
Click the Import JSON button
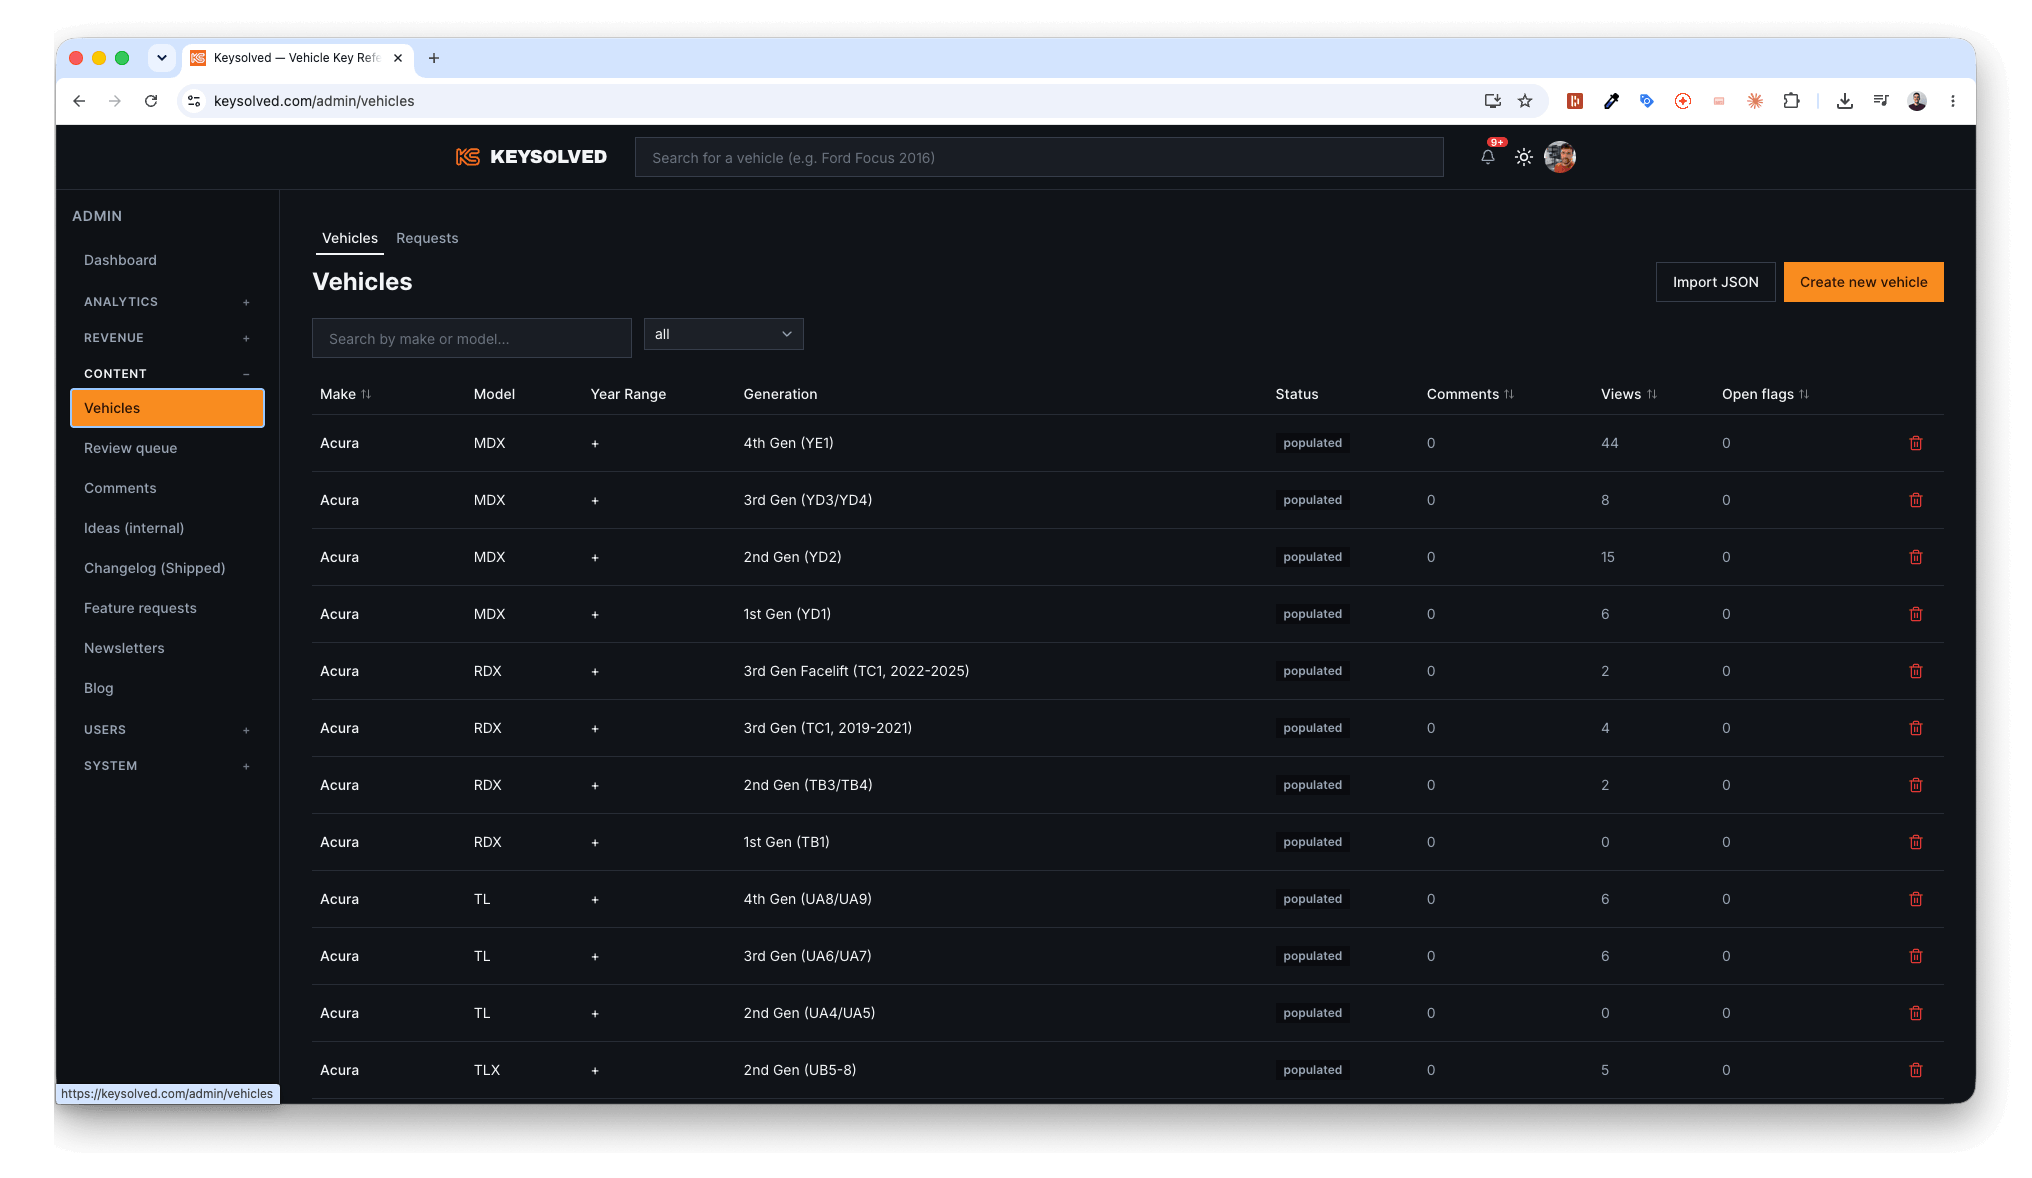coord(1715,282)
